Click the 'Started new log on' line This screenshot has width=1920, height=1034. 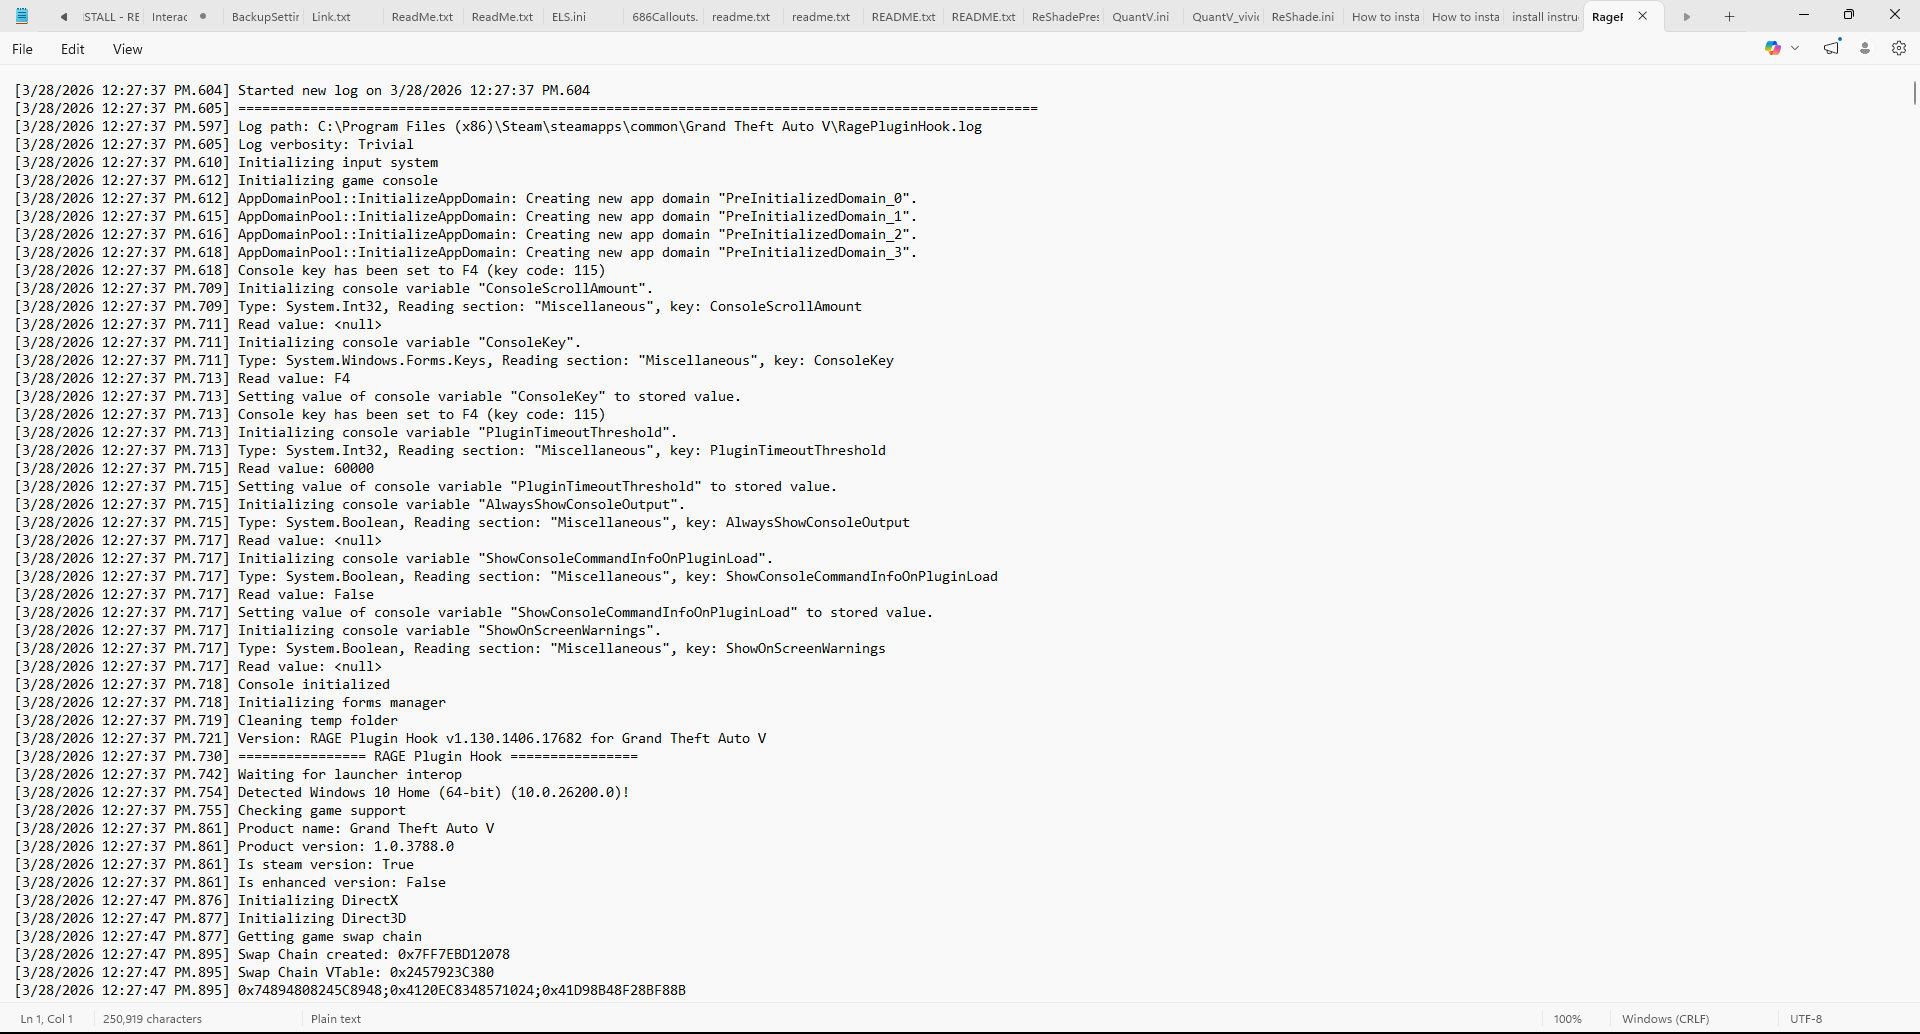coord(302,90)
